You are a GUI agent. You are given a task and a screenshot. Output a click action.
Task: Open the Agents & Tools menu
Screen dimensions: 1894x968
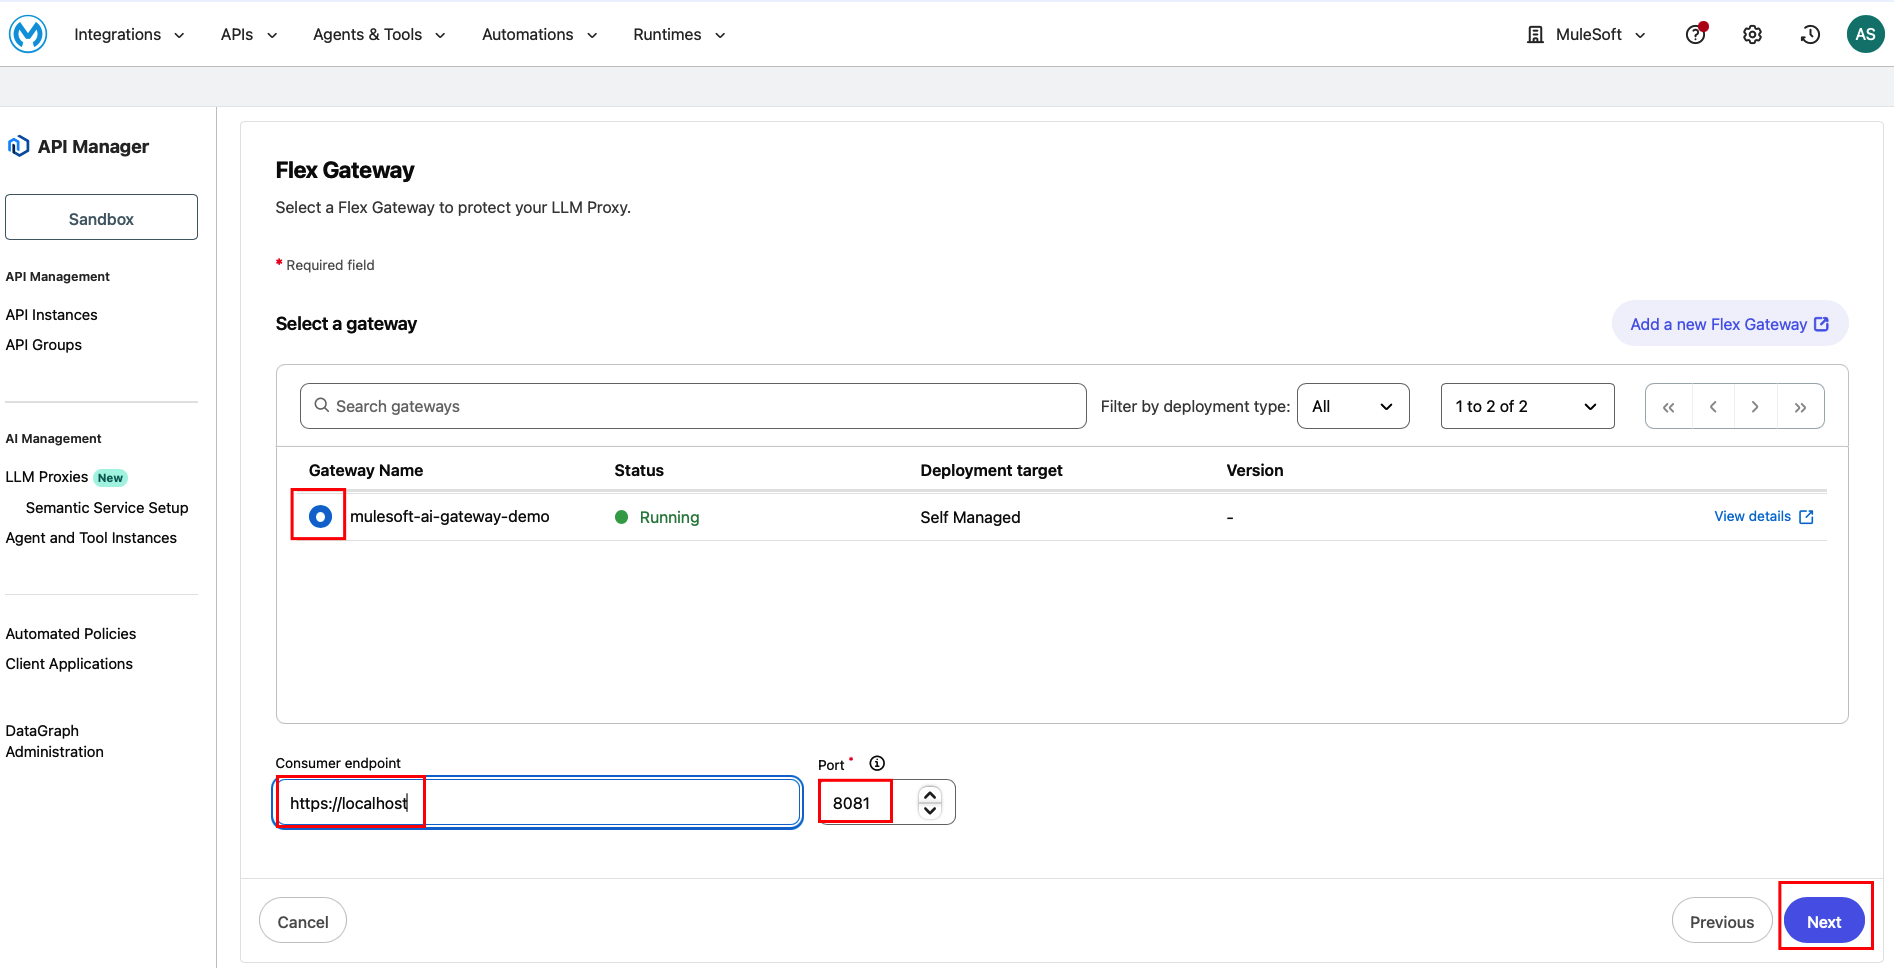(379, 34)
